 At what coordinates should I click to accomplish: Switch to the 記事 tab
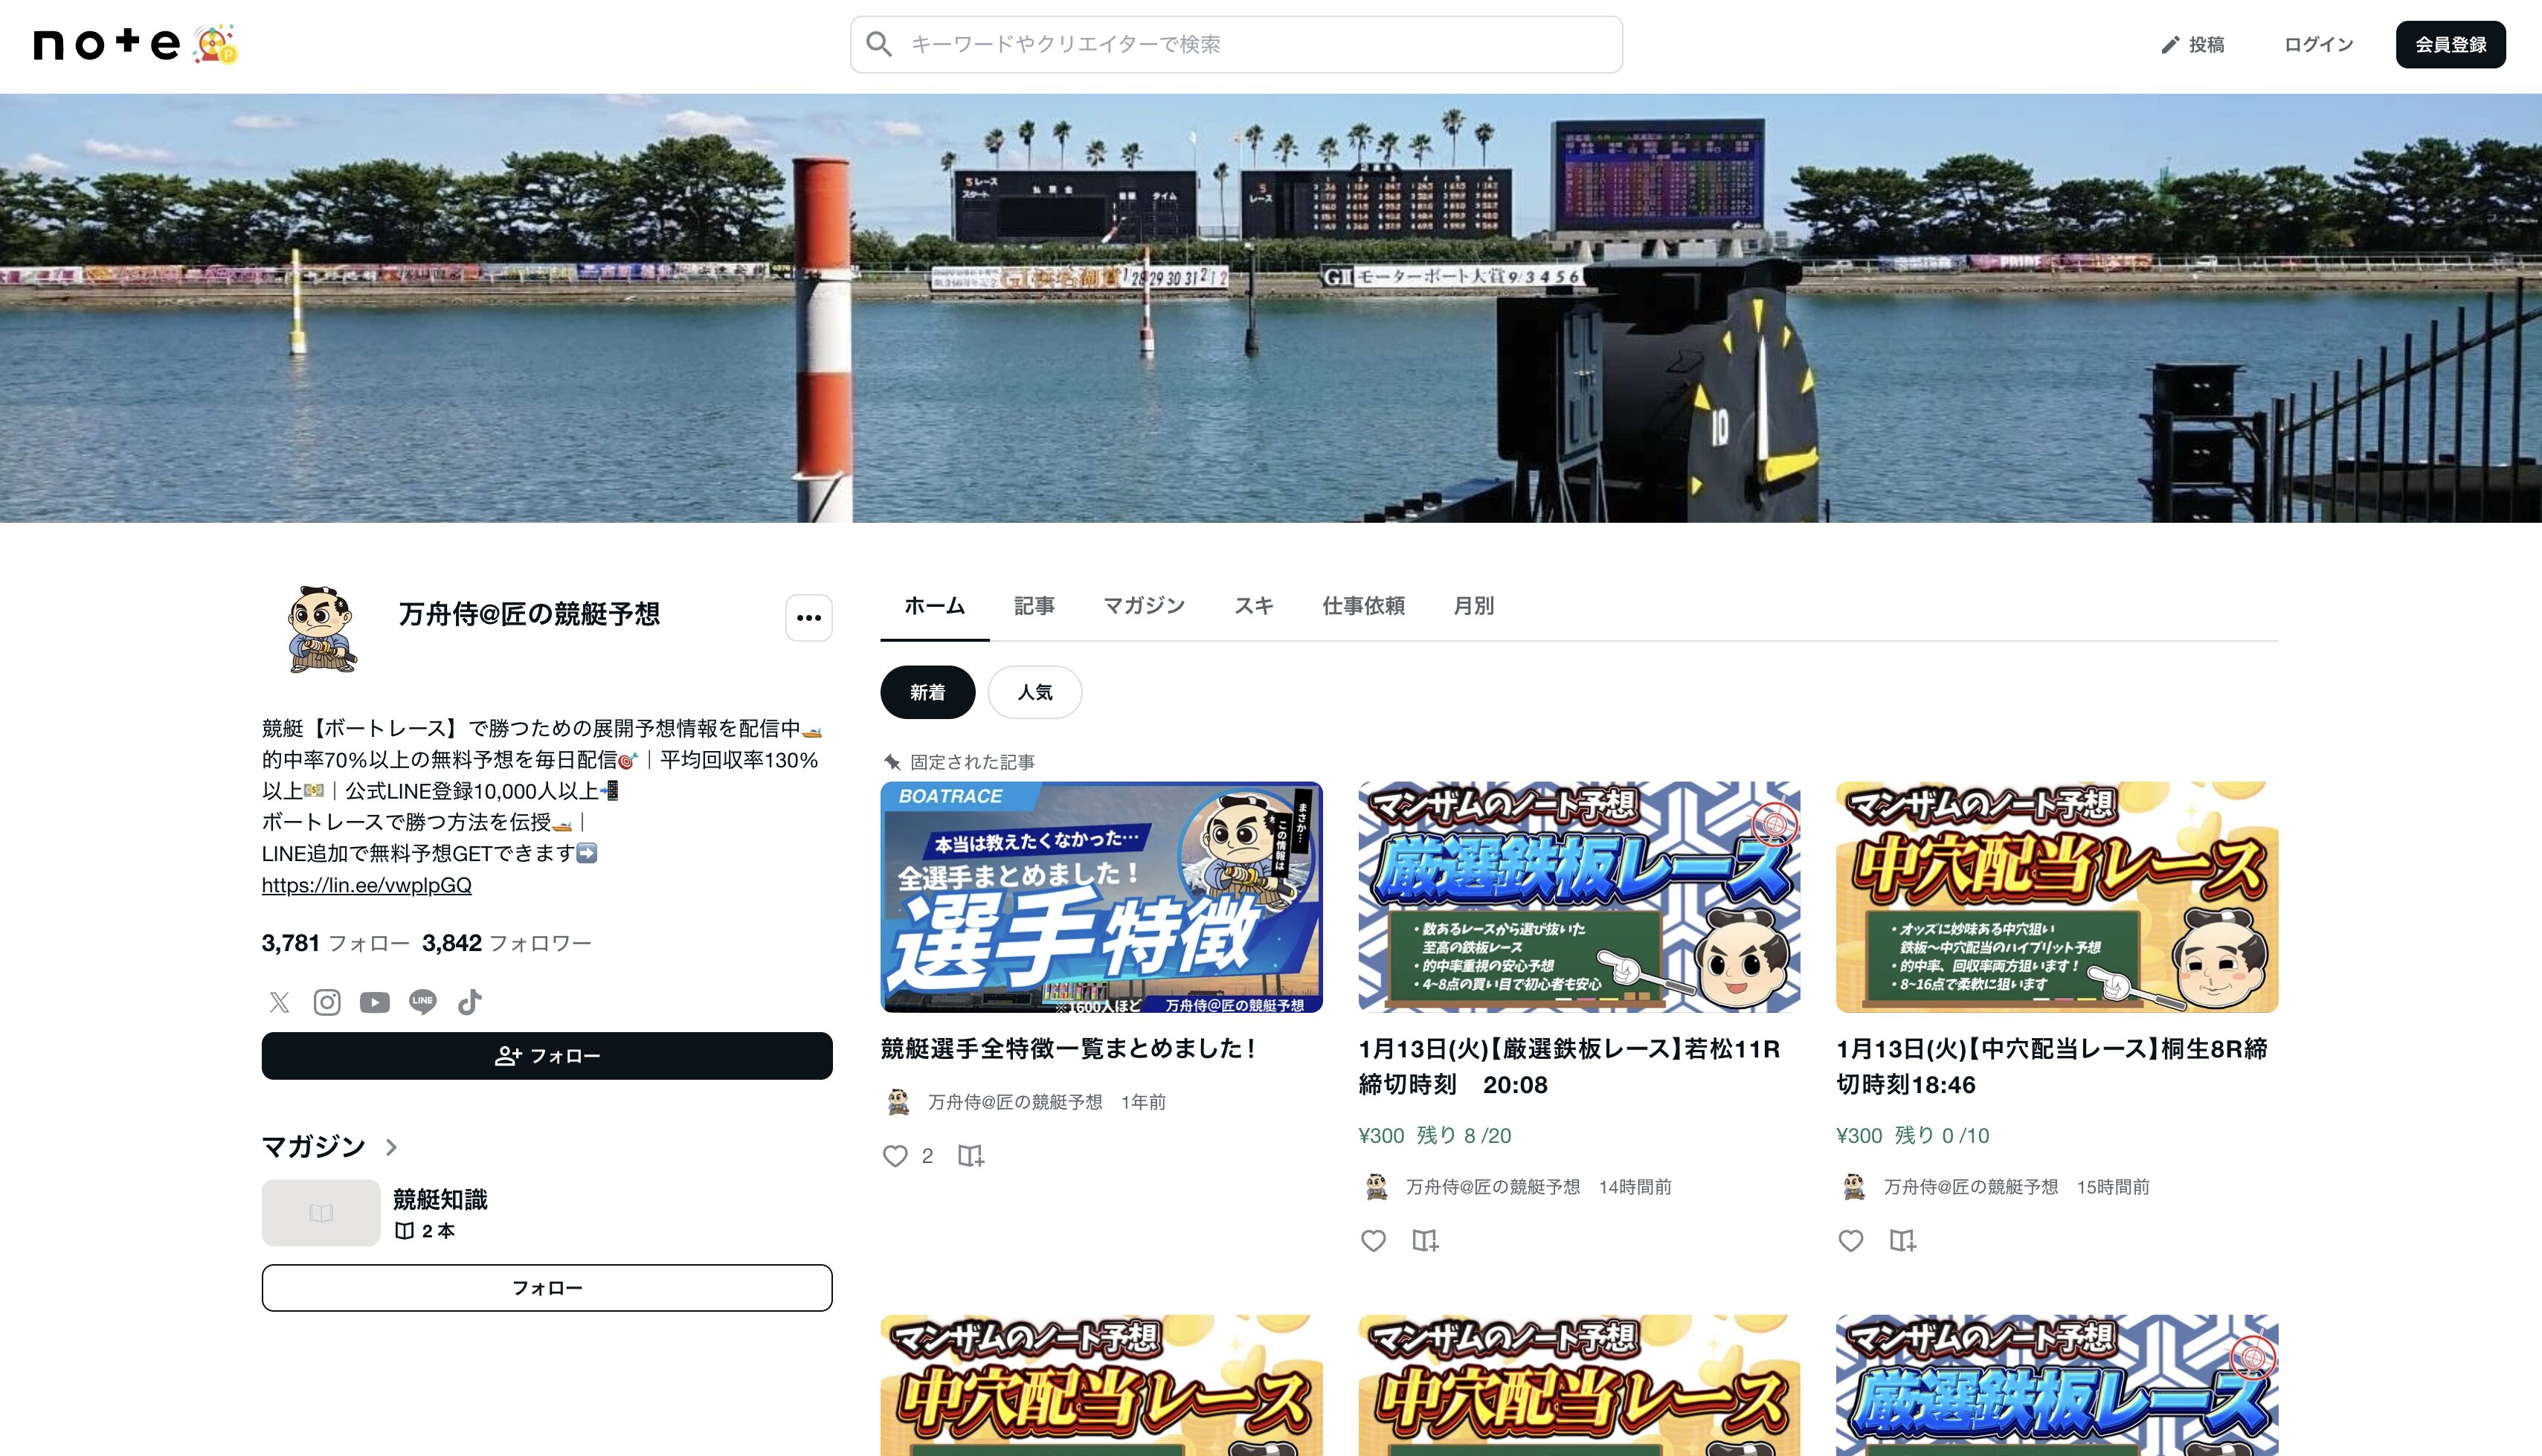(x=1034, y=606)
